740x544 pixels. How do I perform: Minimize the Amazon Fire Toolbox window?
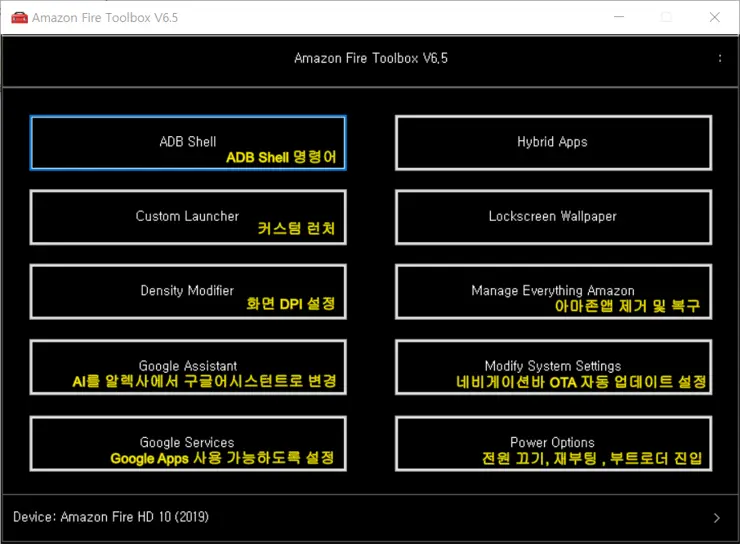tap(619, 17)
